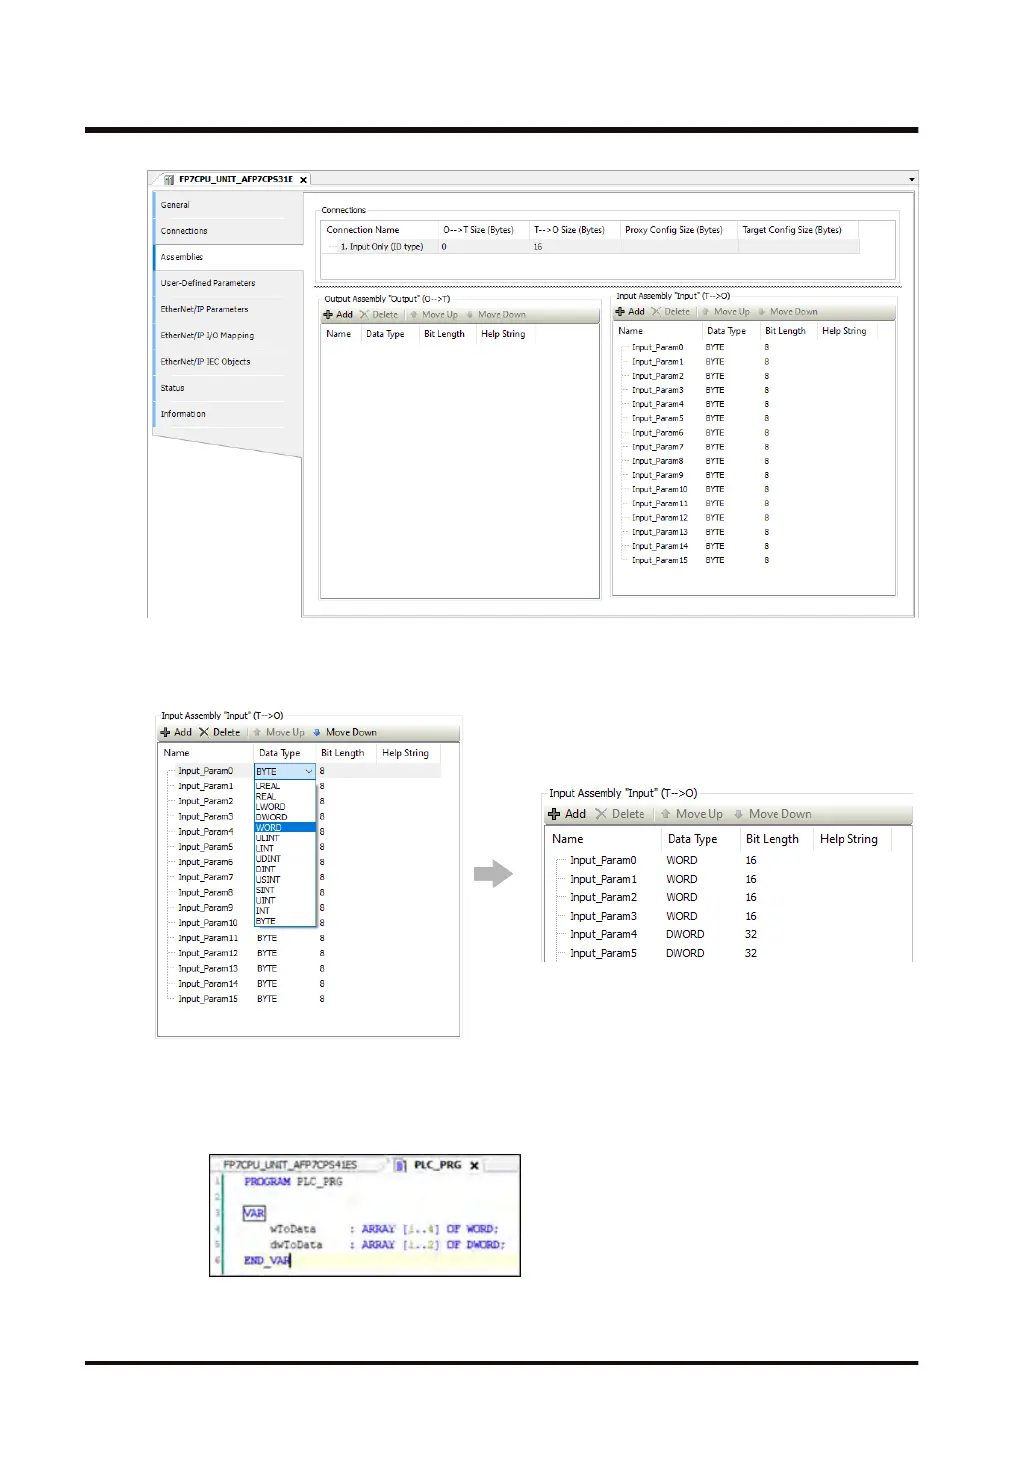The width and height of the screenshot is (1032, 1457).
Task: Click Move Down arrow in Output Assembly toolbar
Action: (x=470, y=315)
